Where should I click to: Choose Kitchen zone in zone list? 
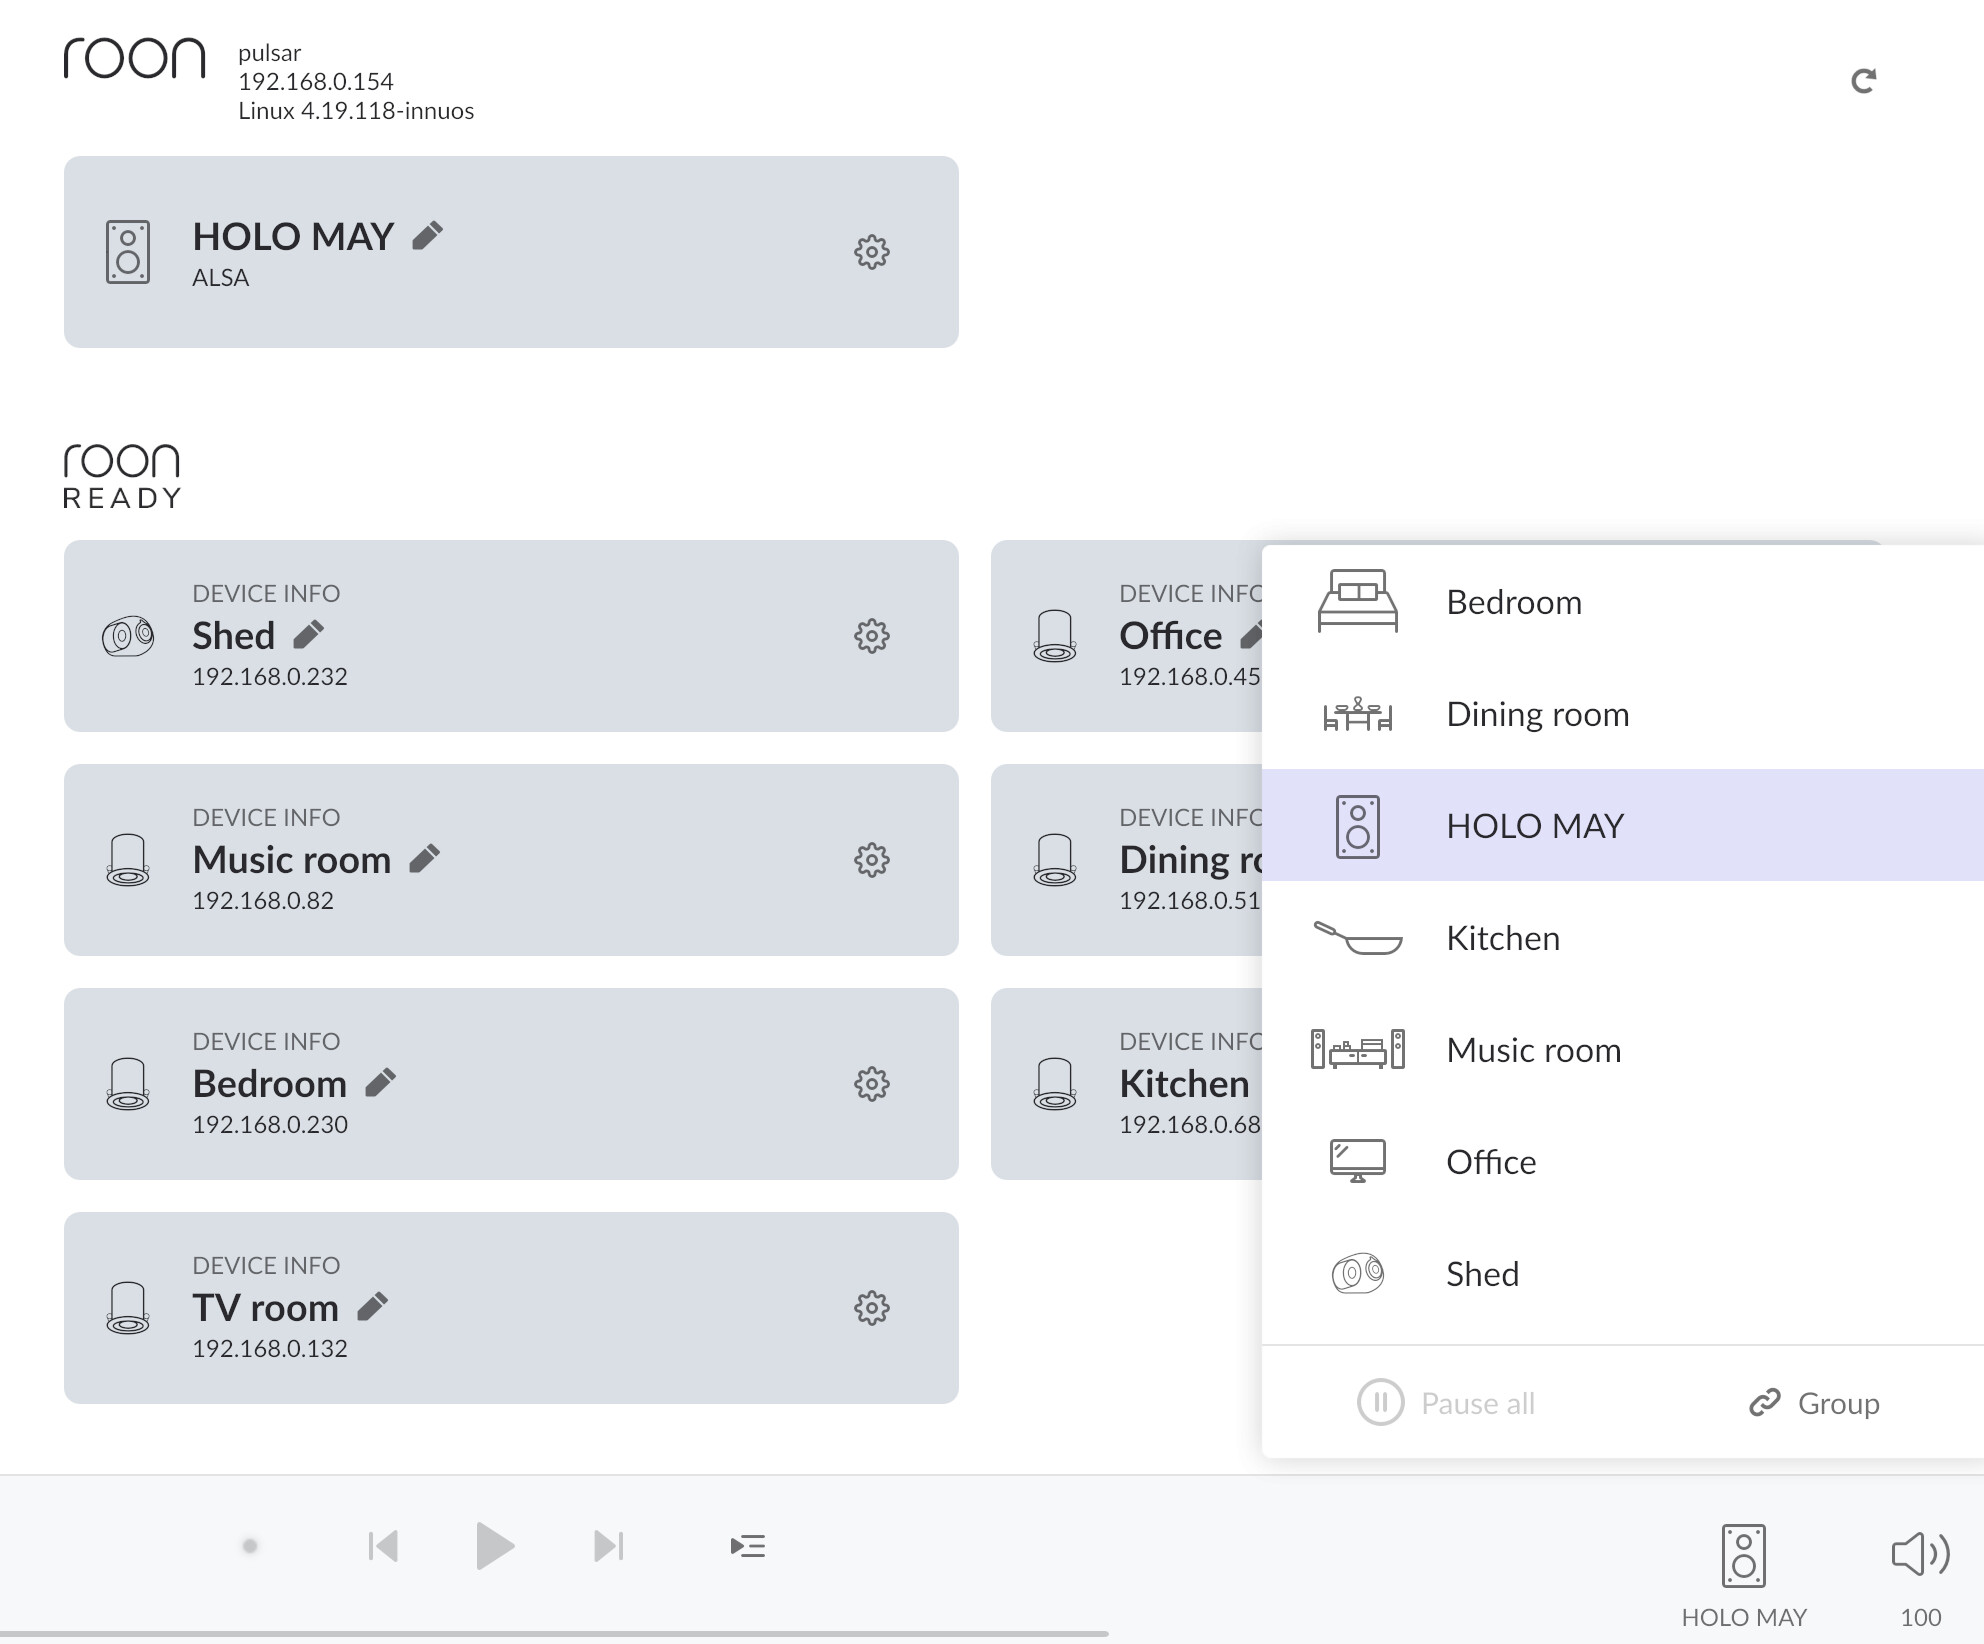coord(1502,938)
